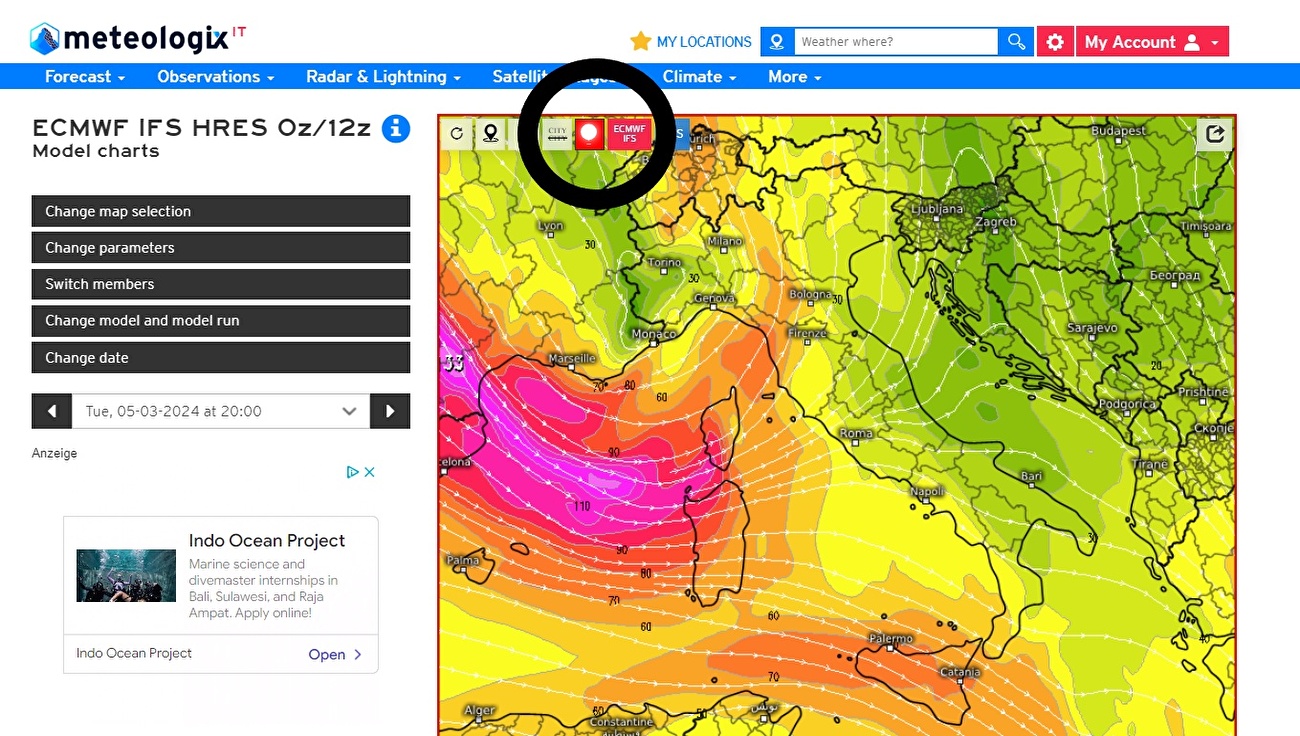
Task: Click Indo Ocean Project ad headline
Action: coord(267,540)
